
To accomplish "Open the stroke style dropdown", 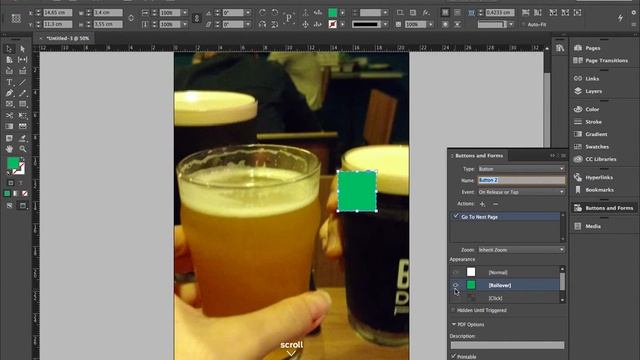I will coord(385,24).
